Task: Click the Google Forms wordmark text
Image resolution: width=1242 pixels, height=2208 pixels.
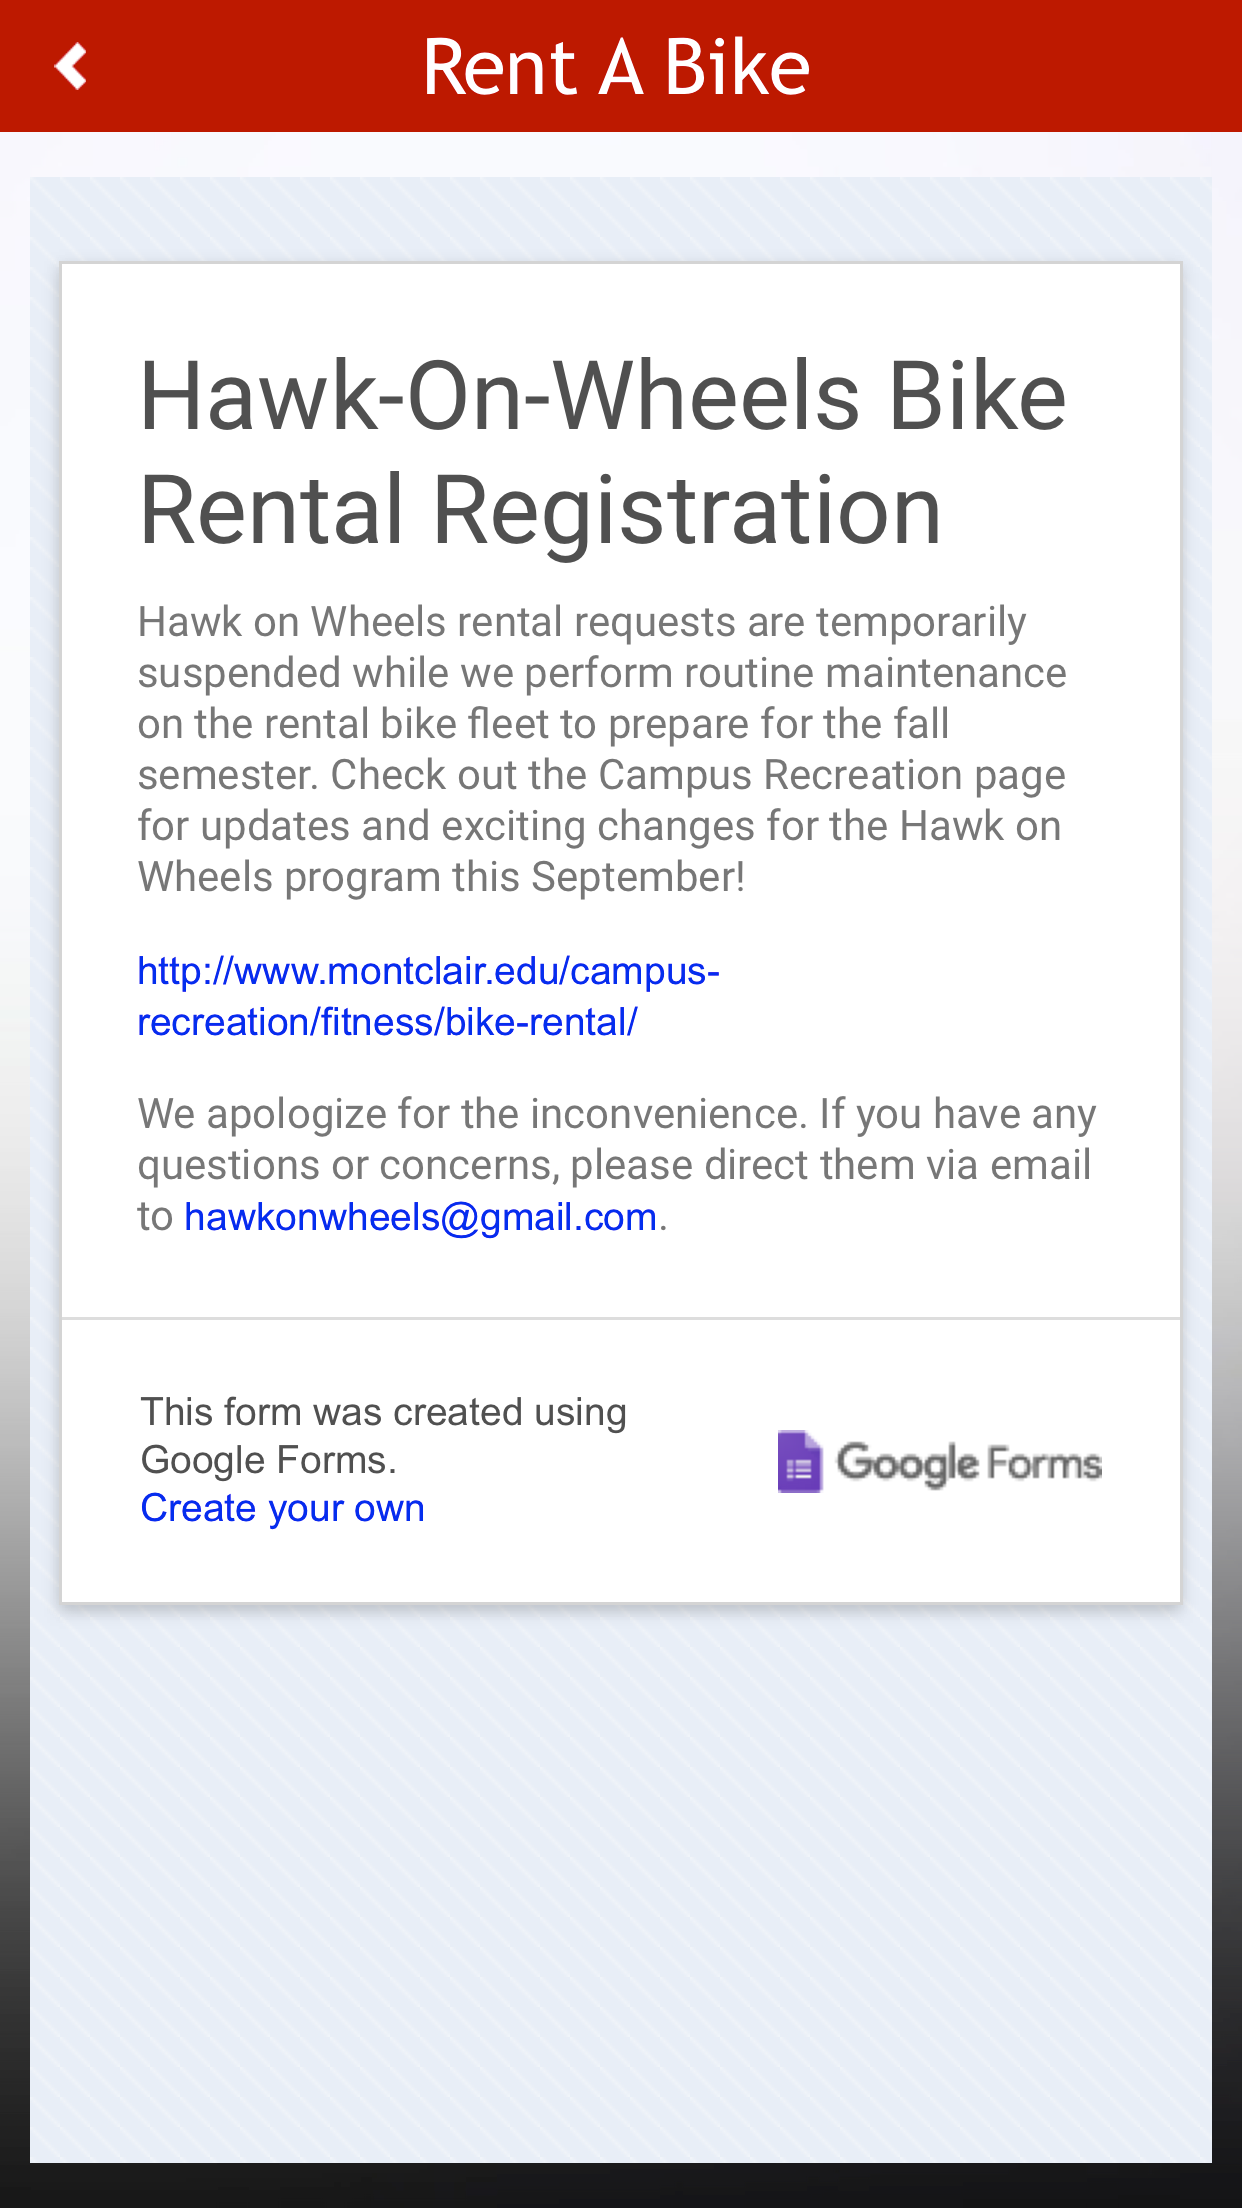Action: (x=968, y=1463)
